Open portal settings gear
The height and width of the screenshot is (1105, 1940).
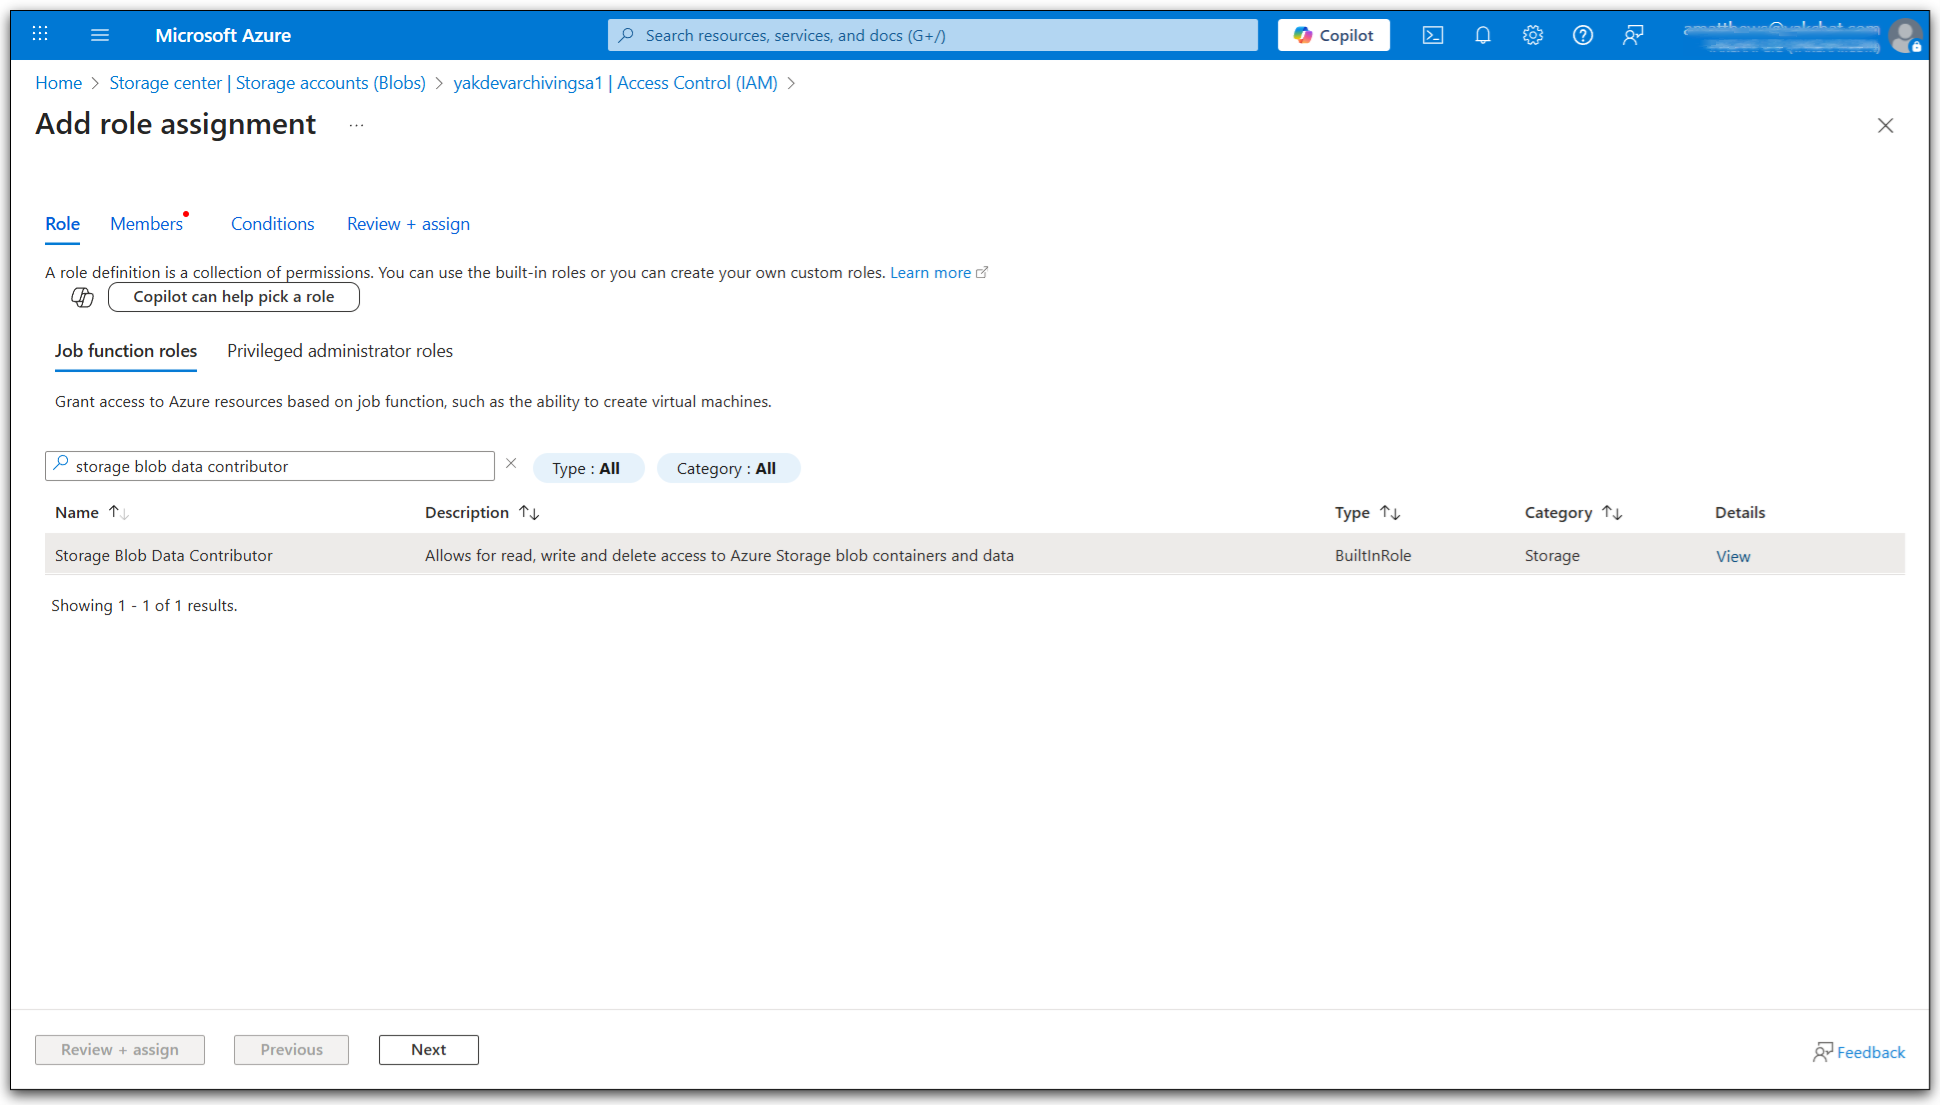coord(1532,35)
